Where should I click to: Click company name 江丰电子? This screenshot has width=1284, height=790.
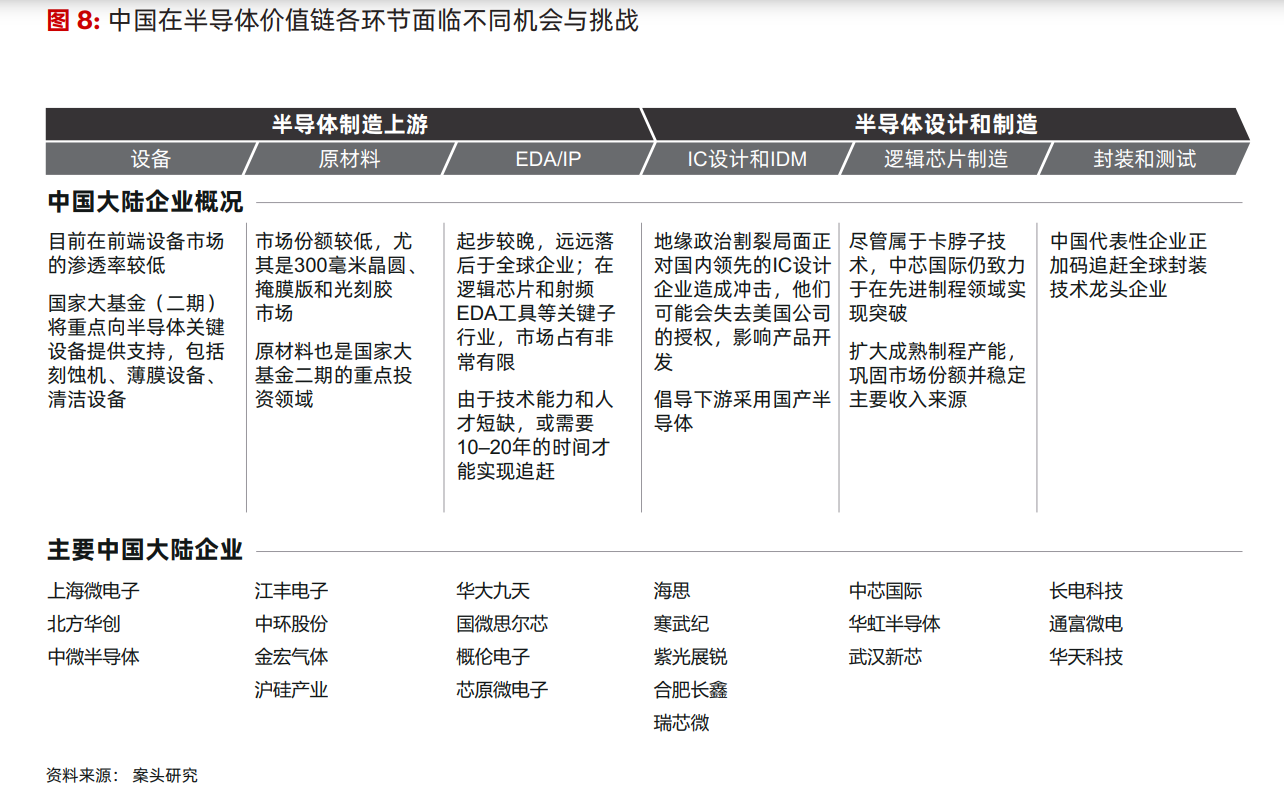click(291, 591)
